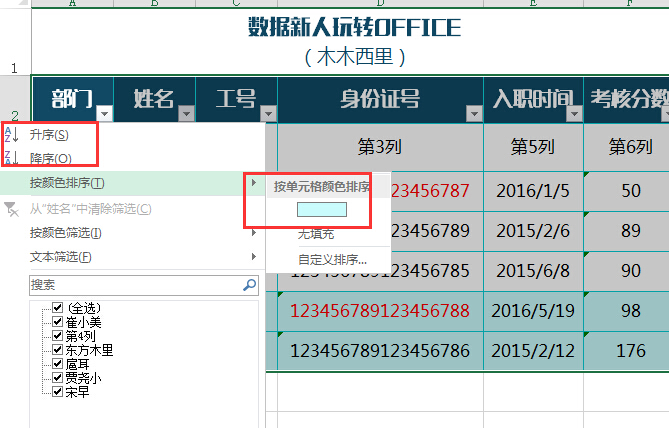Uncheck the 第4列 checkbox
The image size is (669, 428).
tap(58, 335)
